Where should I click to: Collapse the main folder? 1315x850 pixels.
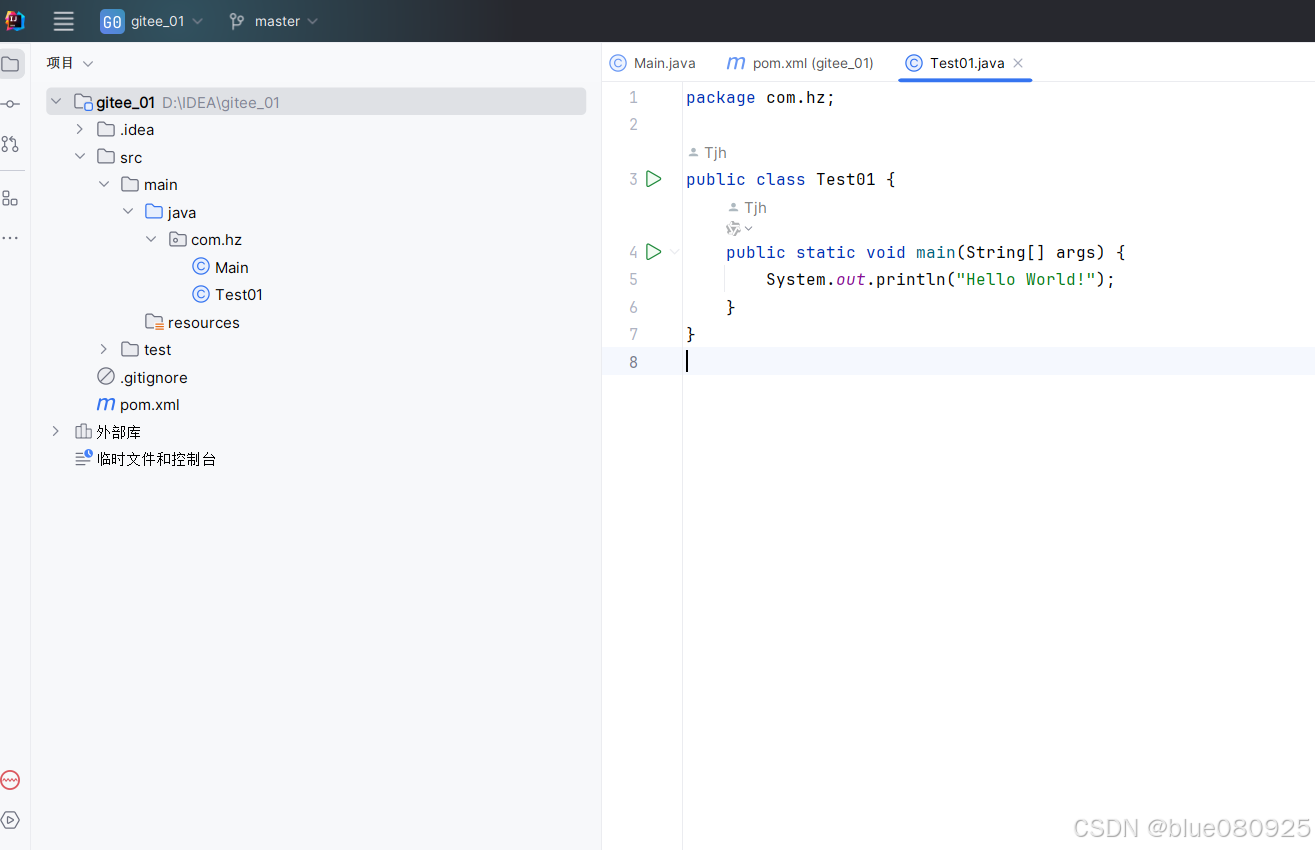pyautogui.click(x=104, y=185)
